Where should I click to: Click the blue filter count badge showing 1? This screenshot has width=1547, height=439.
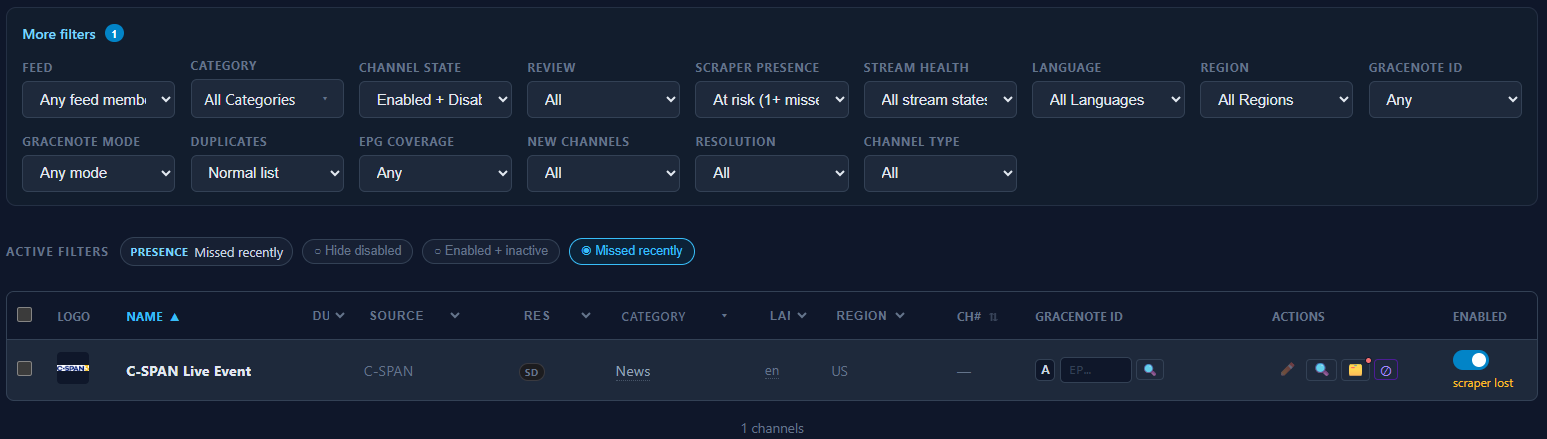[114, 34]
